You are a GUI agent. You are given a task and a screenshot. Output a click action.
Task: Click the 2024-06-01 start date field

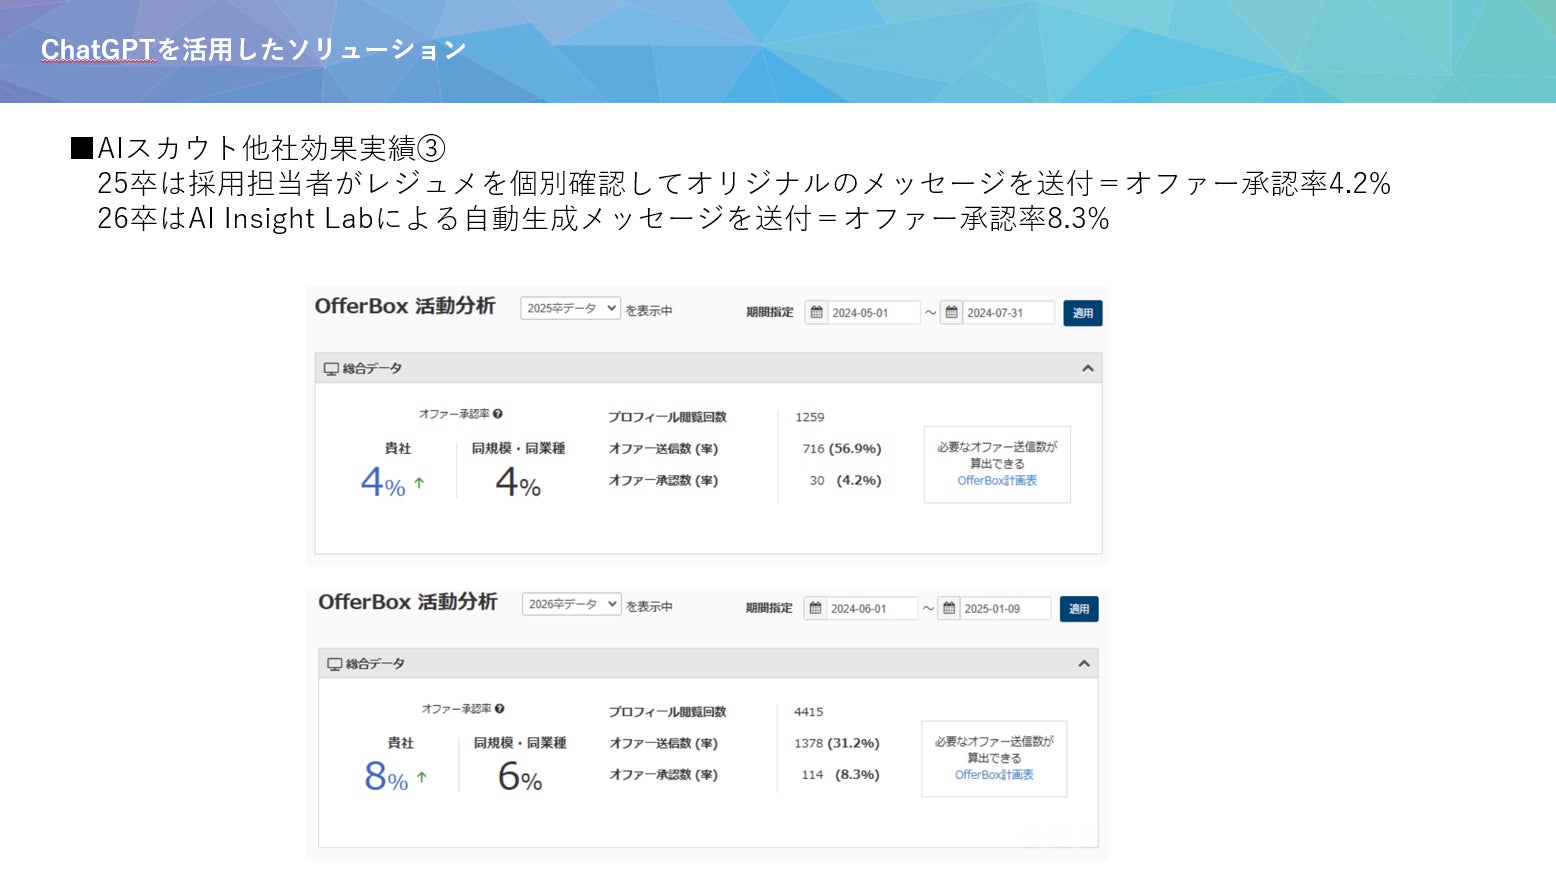click(x=871, y=608)
